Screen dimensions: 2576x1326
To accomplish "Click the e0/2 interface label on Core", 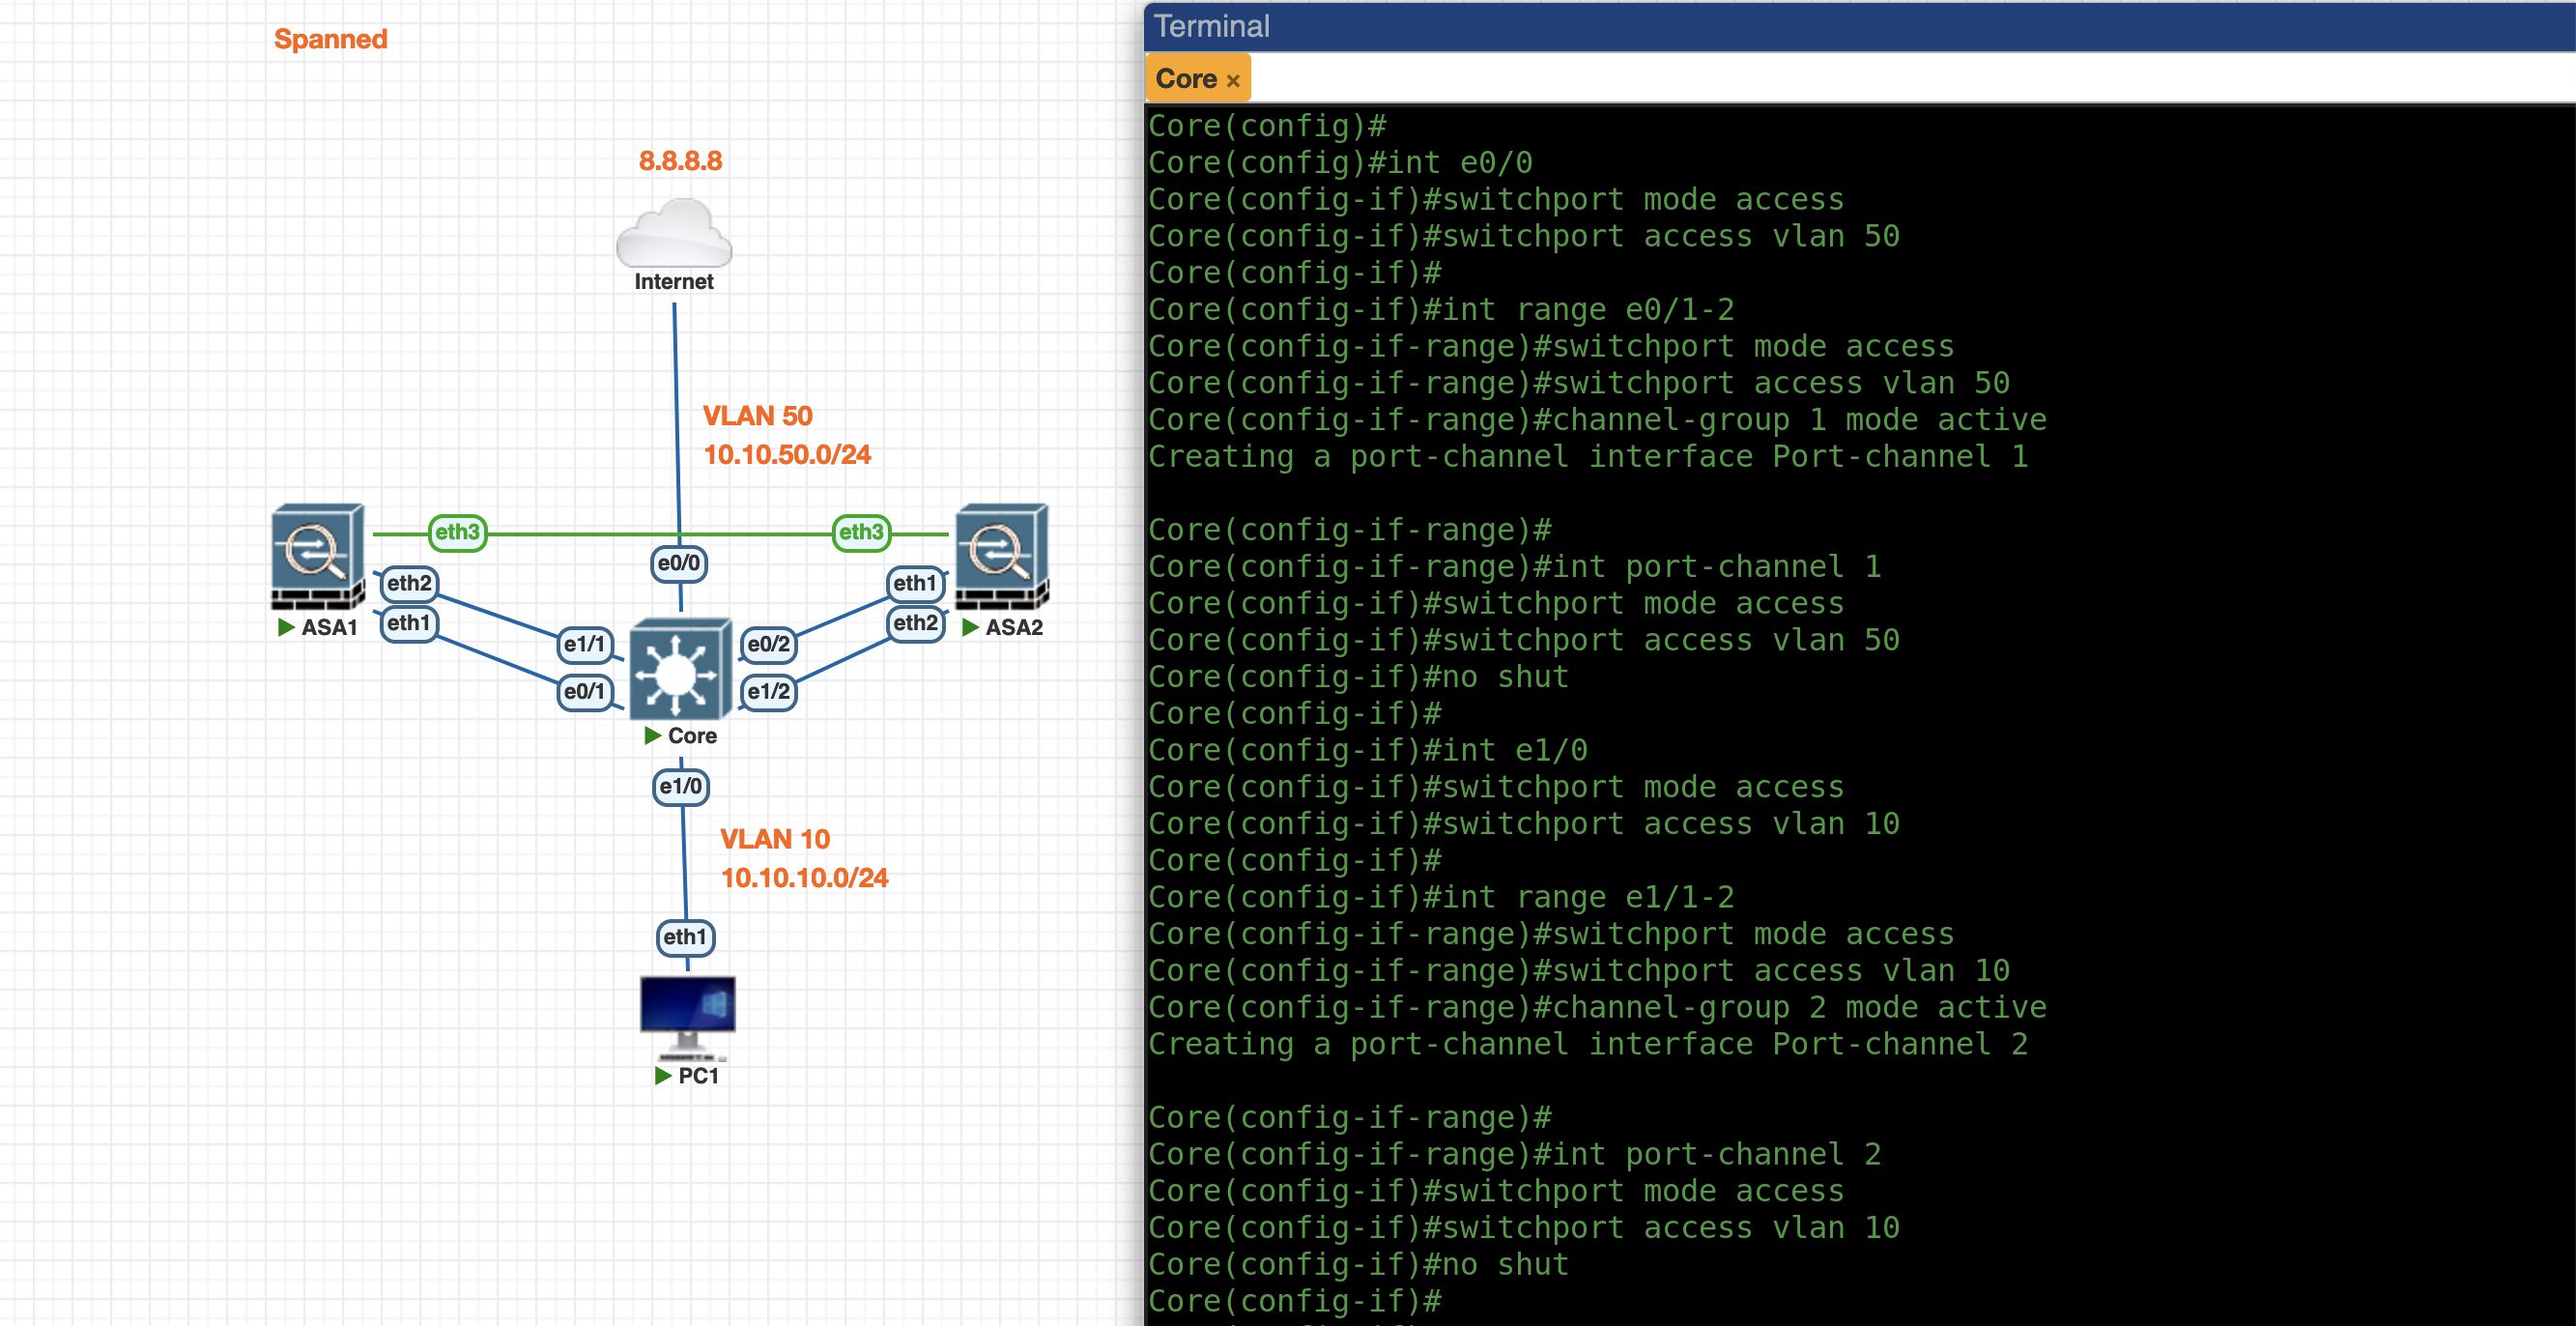I will pos(768,645).
